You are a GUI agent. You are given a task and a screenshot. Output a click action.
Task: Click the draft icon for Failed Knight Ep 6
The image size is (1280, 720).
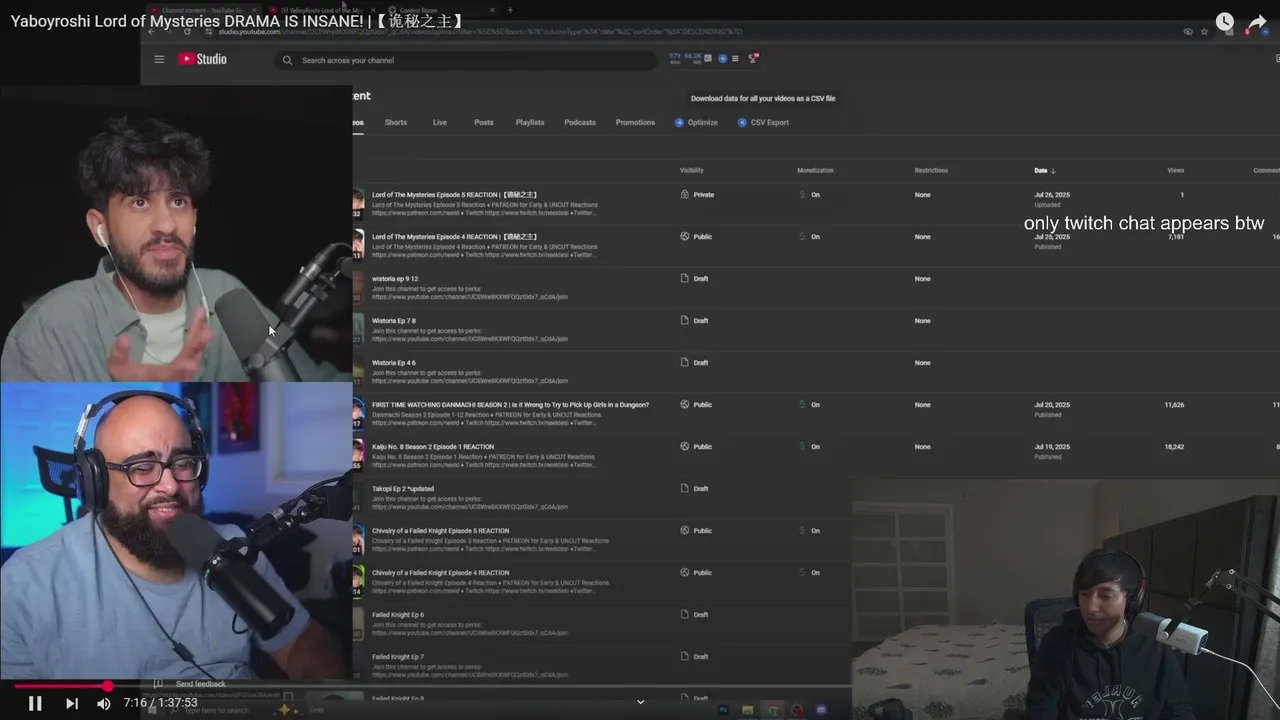tap(685, 615)
